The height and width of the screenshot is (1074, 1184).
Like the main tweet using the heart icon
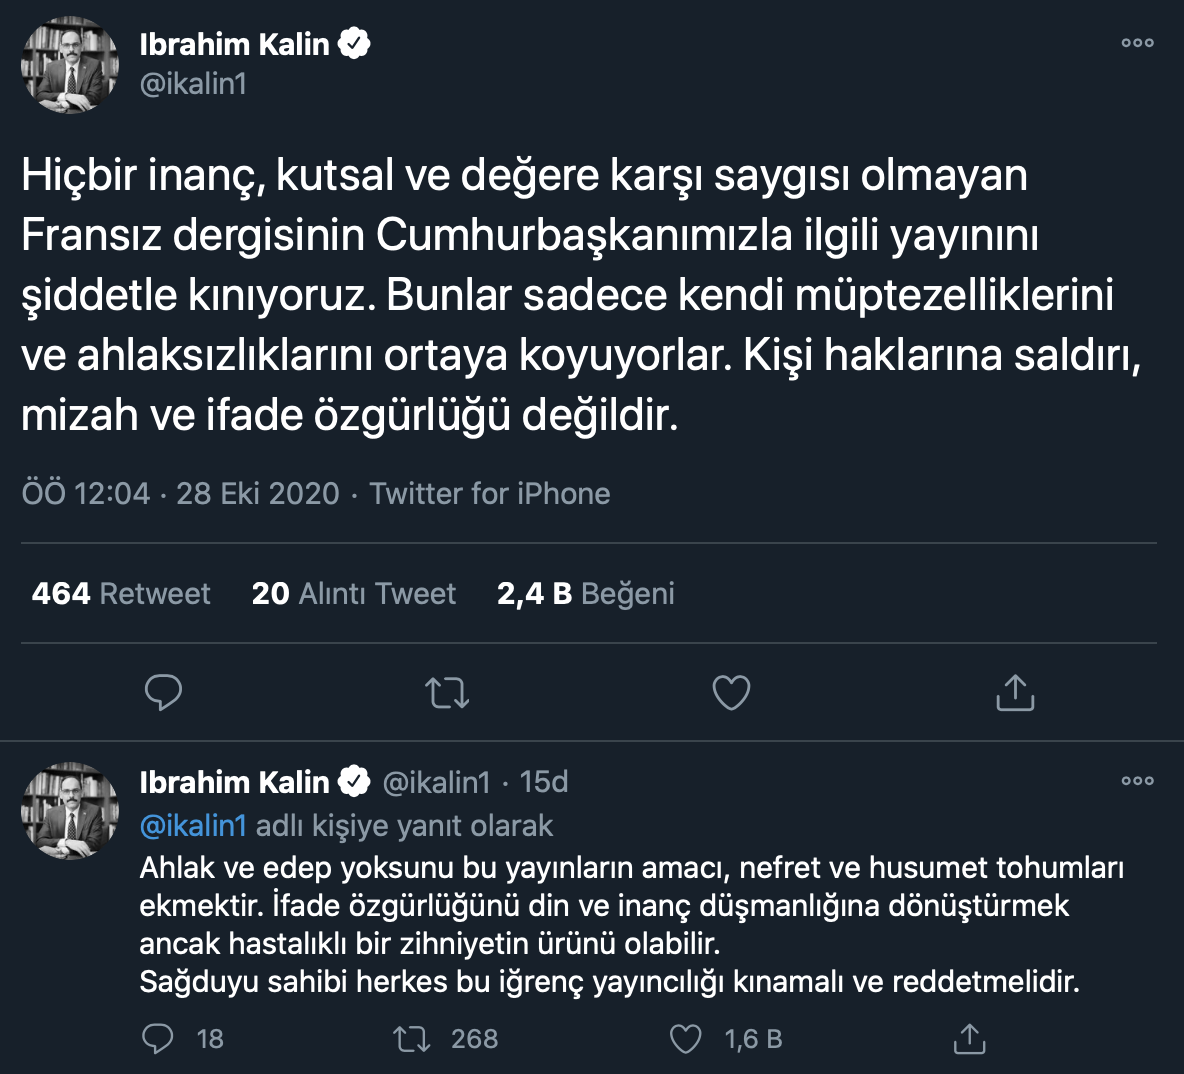coord(730,691)
